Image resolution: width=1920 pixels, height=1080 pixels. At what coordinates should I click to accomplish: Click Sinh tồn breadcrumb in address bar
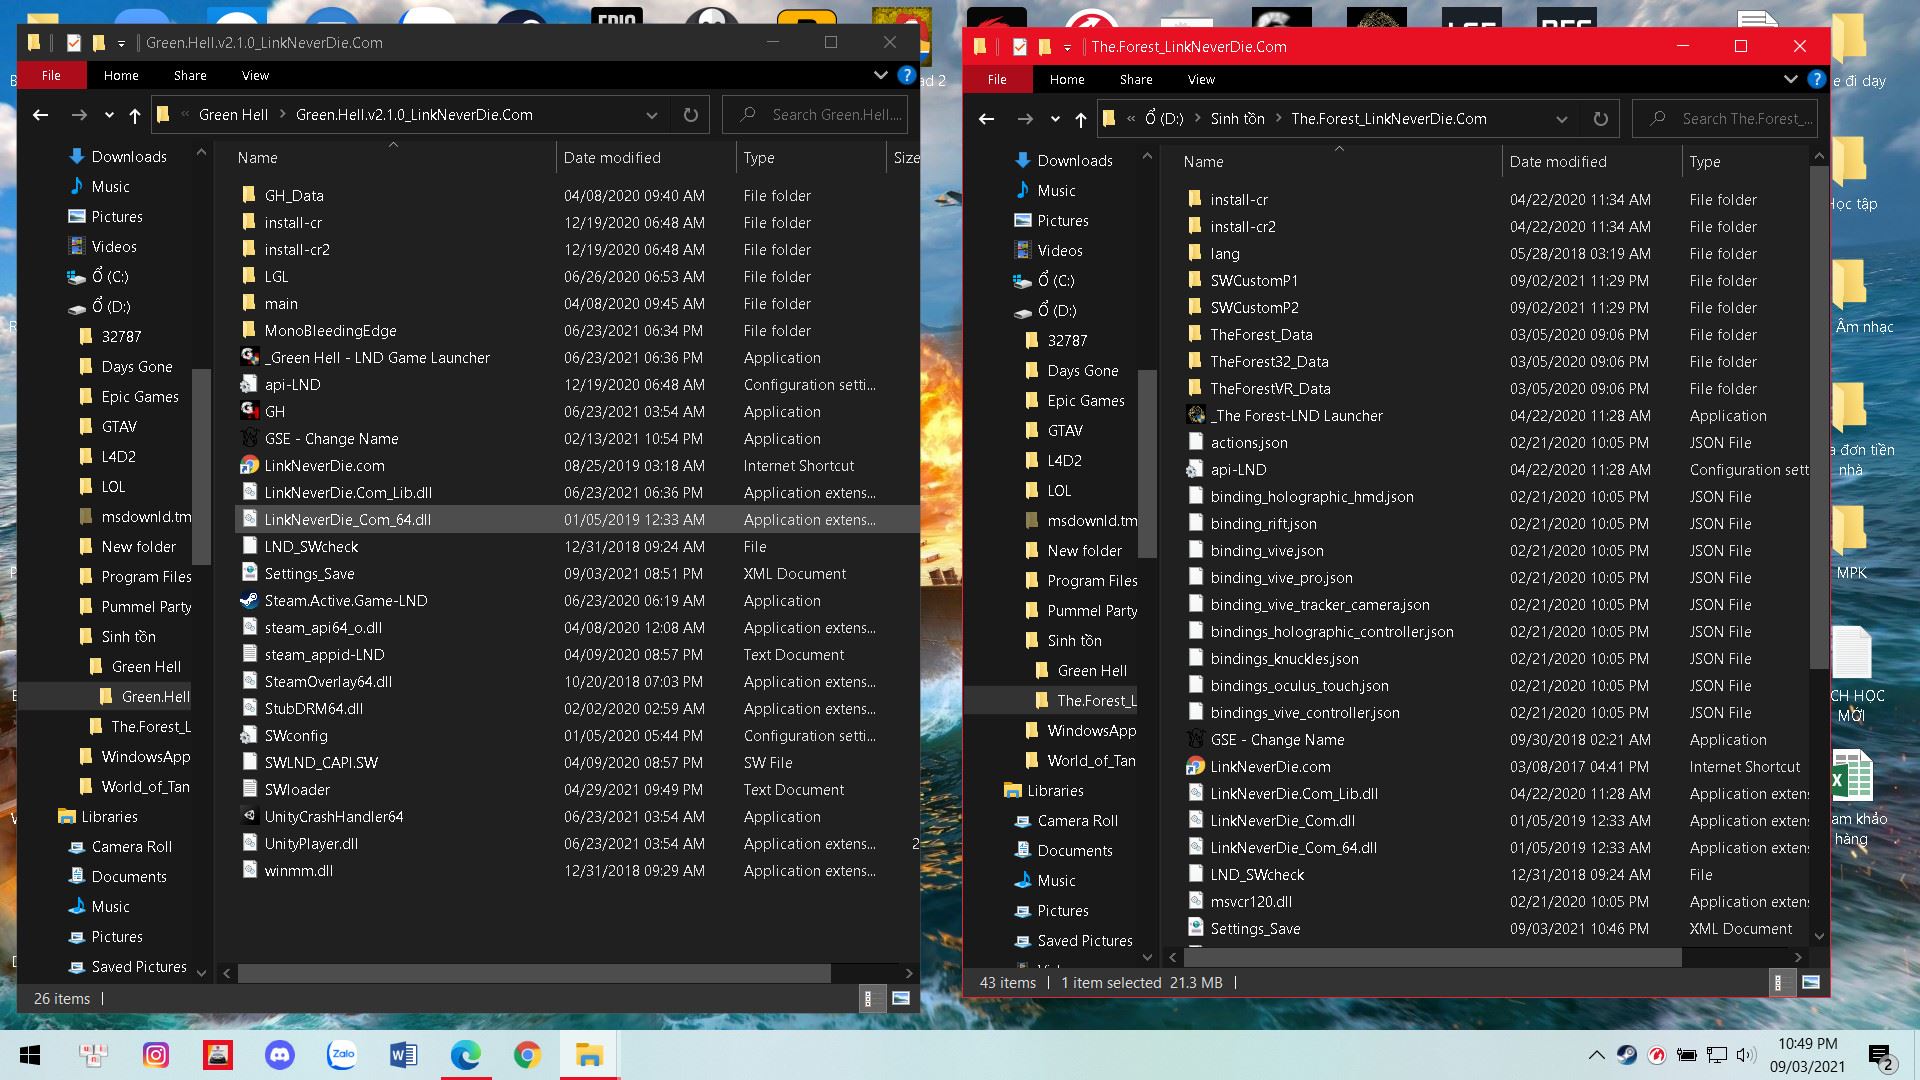[x=1237, y=119]
